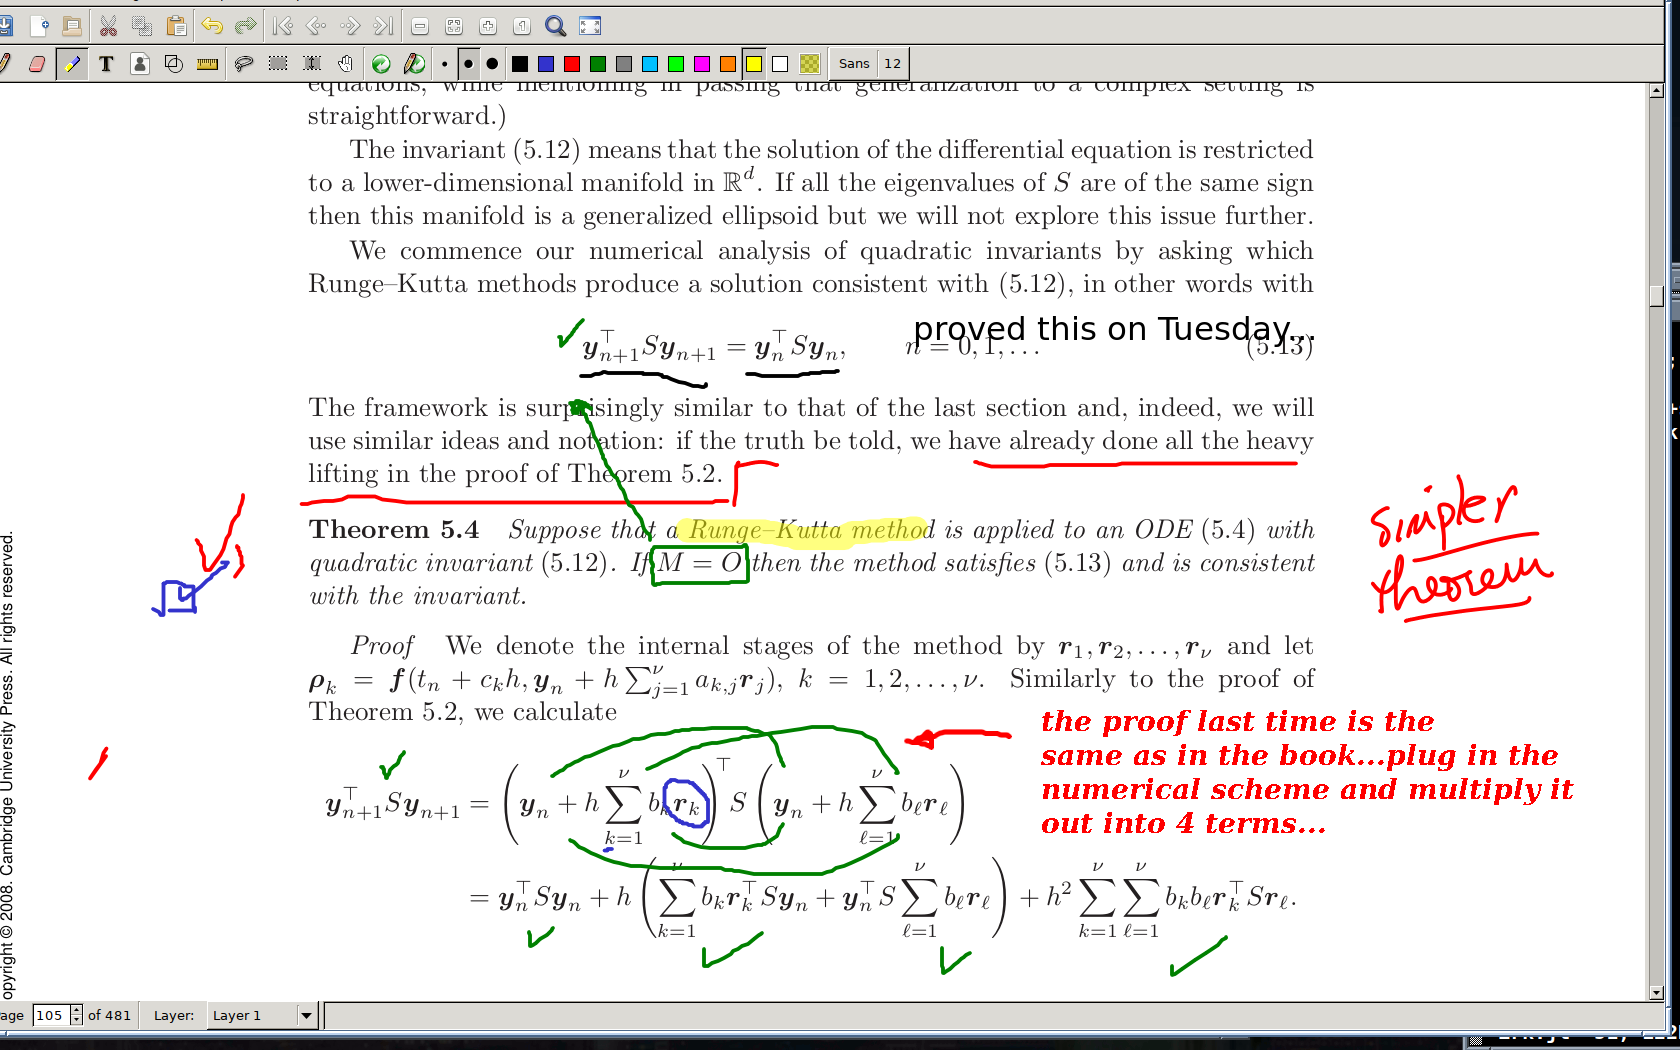
Task: Click the Undo arrow
Action: tap(211, 26)
